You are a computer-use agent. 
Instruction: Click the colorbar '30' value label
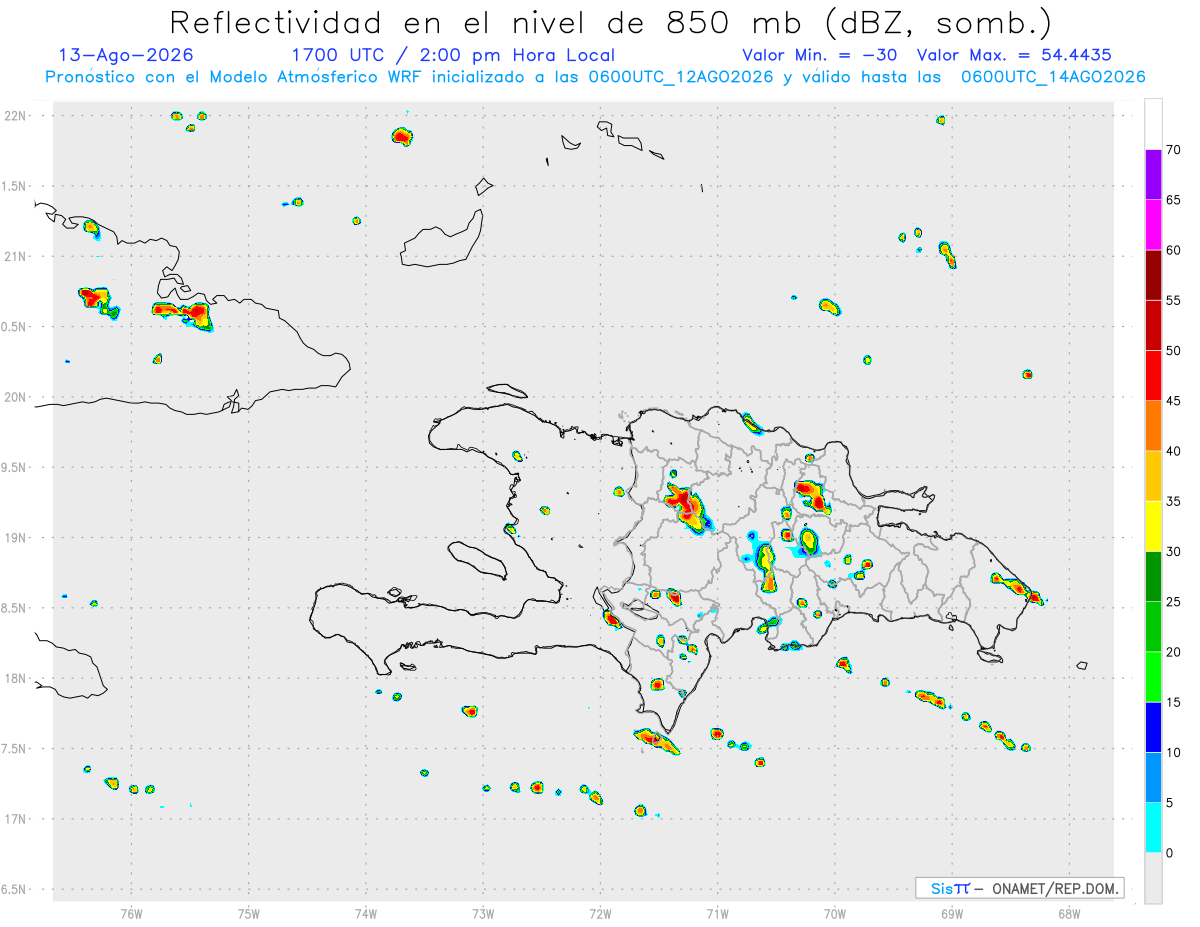click(x=1174, y=552)
